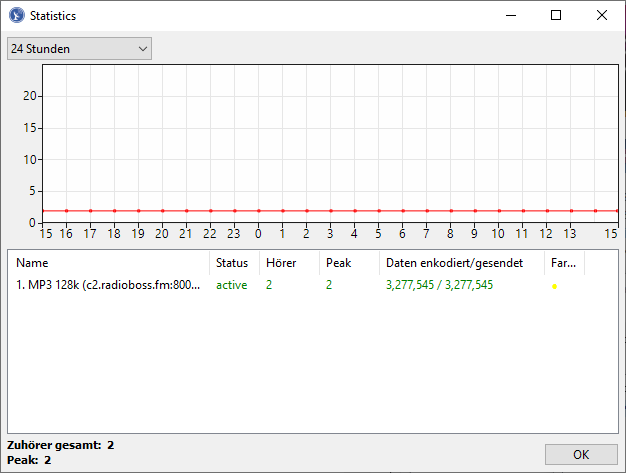Screen dimensions: 626x473
Task: Open the 24 Stunden time range dropdown
Action: click(x=79, y=49)
